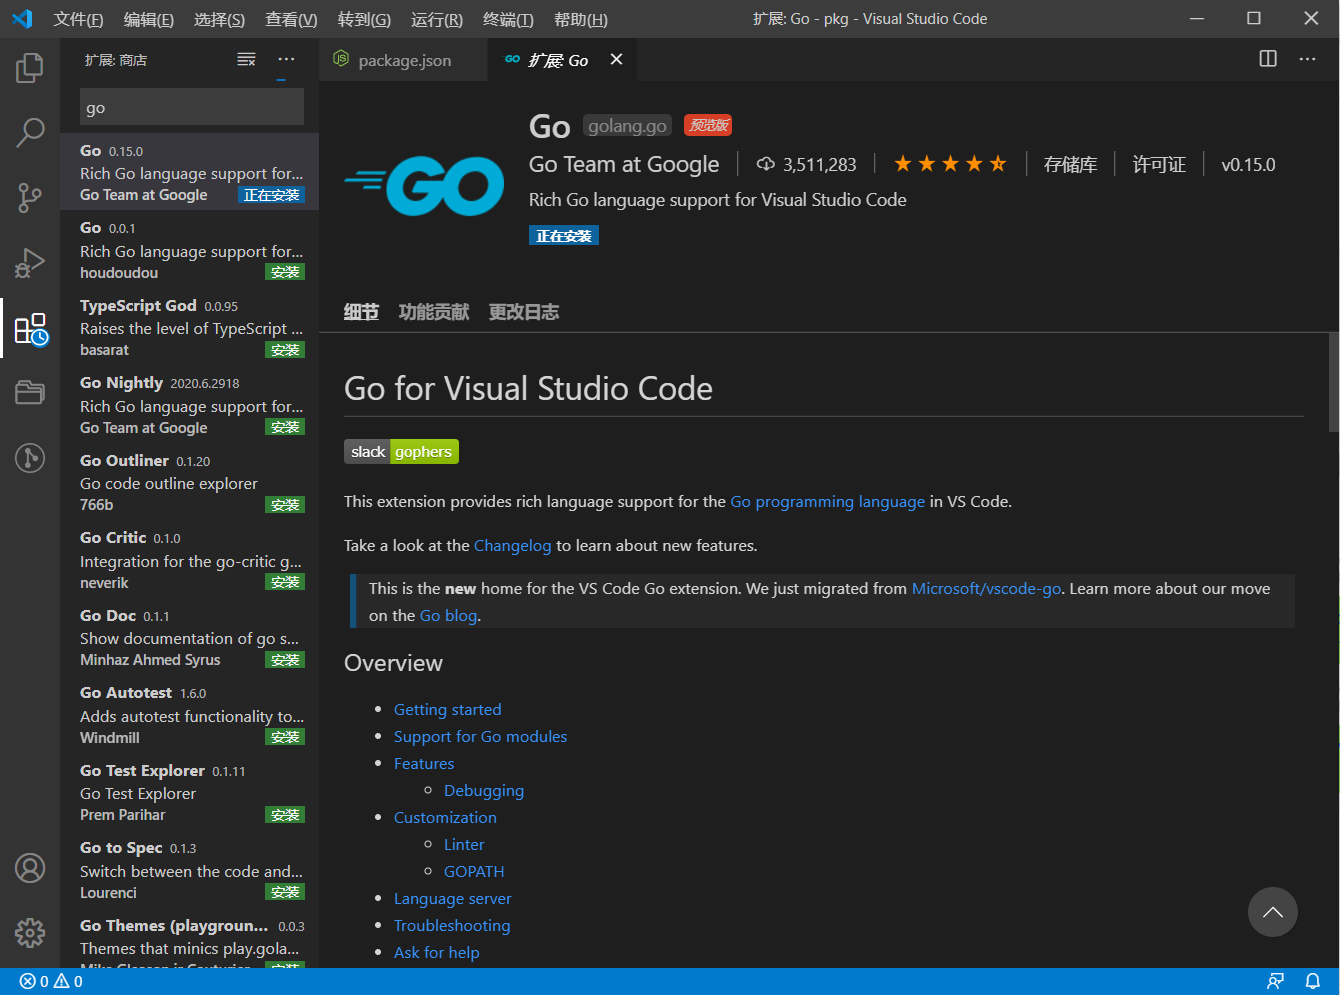Clear extension search results icon
The width and height of the screenshot is (1340, 995).
point(246,60)
